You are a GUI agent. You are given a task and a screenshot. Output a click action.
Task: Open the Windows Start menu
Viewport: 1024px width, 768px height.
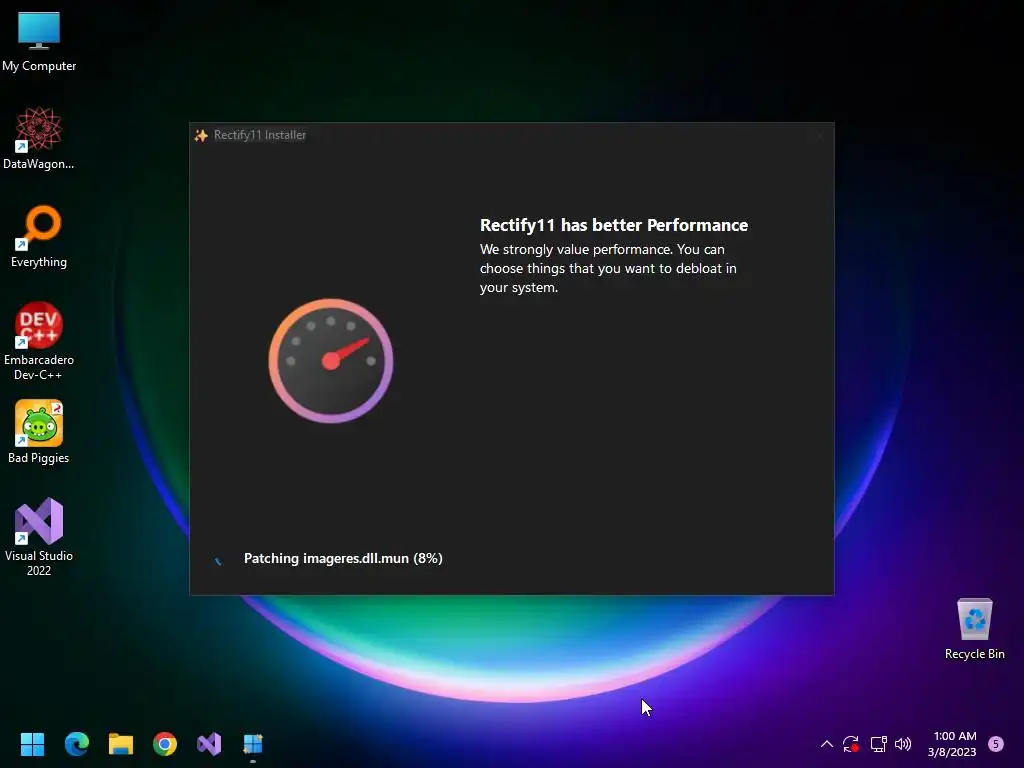32,744
